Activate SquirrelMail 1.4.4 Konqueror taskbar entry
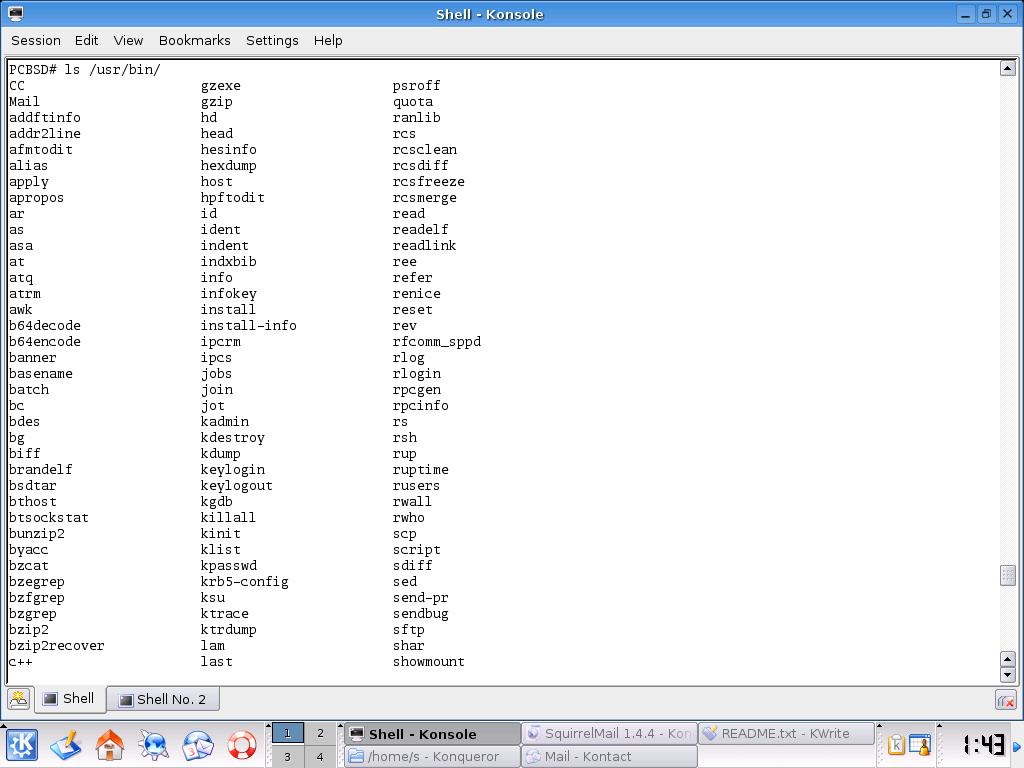This screenshot has width=1024, height=768. pyautogui.click(x=609, y=733)
